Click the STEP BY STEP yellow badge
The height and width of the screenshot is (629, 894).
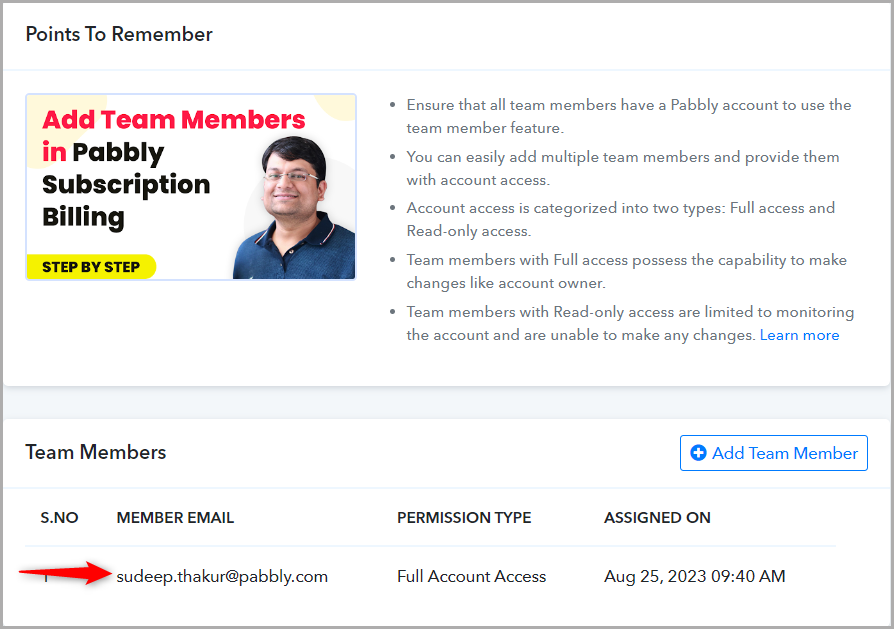pos(91,267)
